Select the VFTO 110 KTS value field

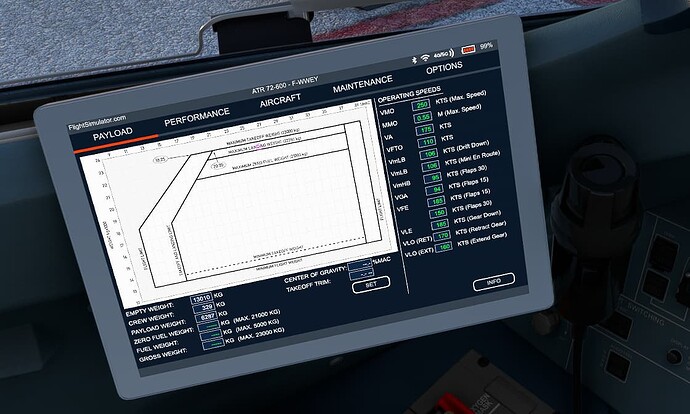(x=427, y=142)
